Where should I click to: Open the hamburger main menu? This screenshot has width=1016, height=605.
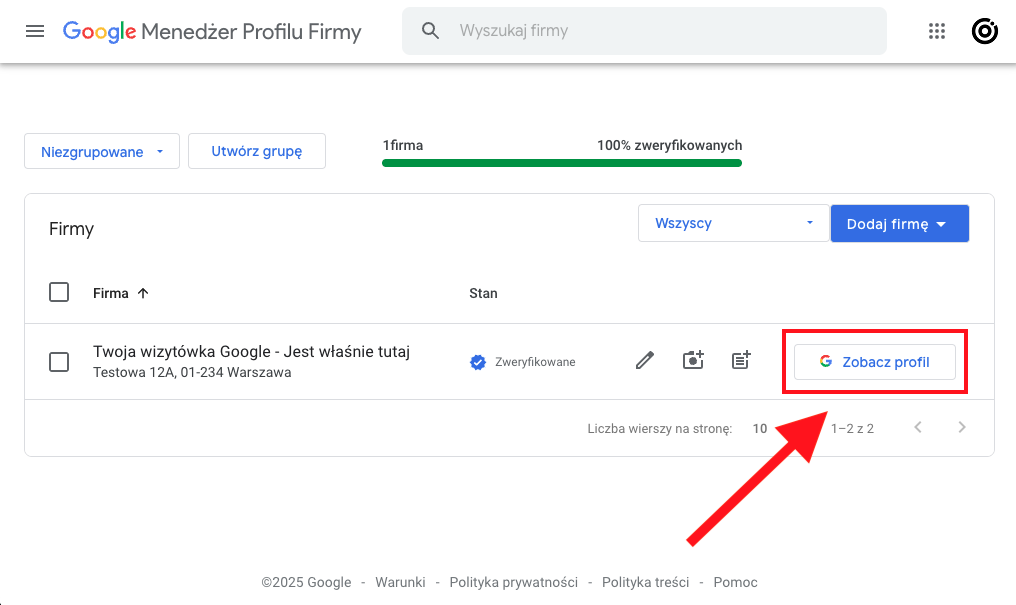click(35, 31)
